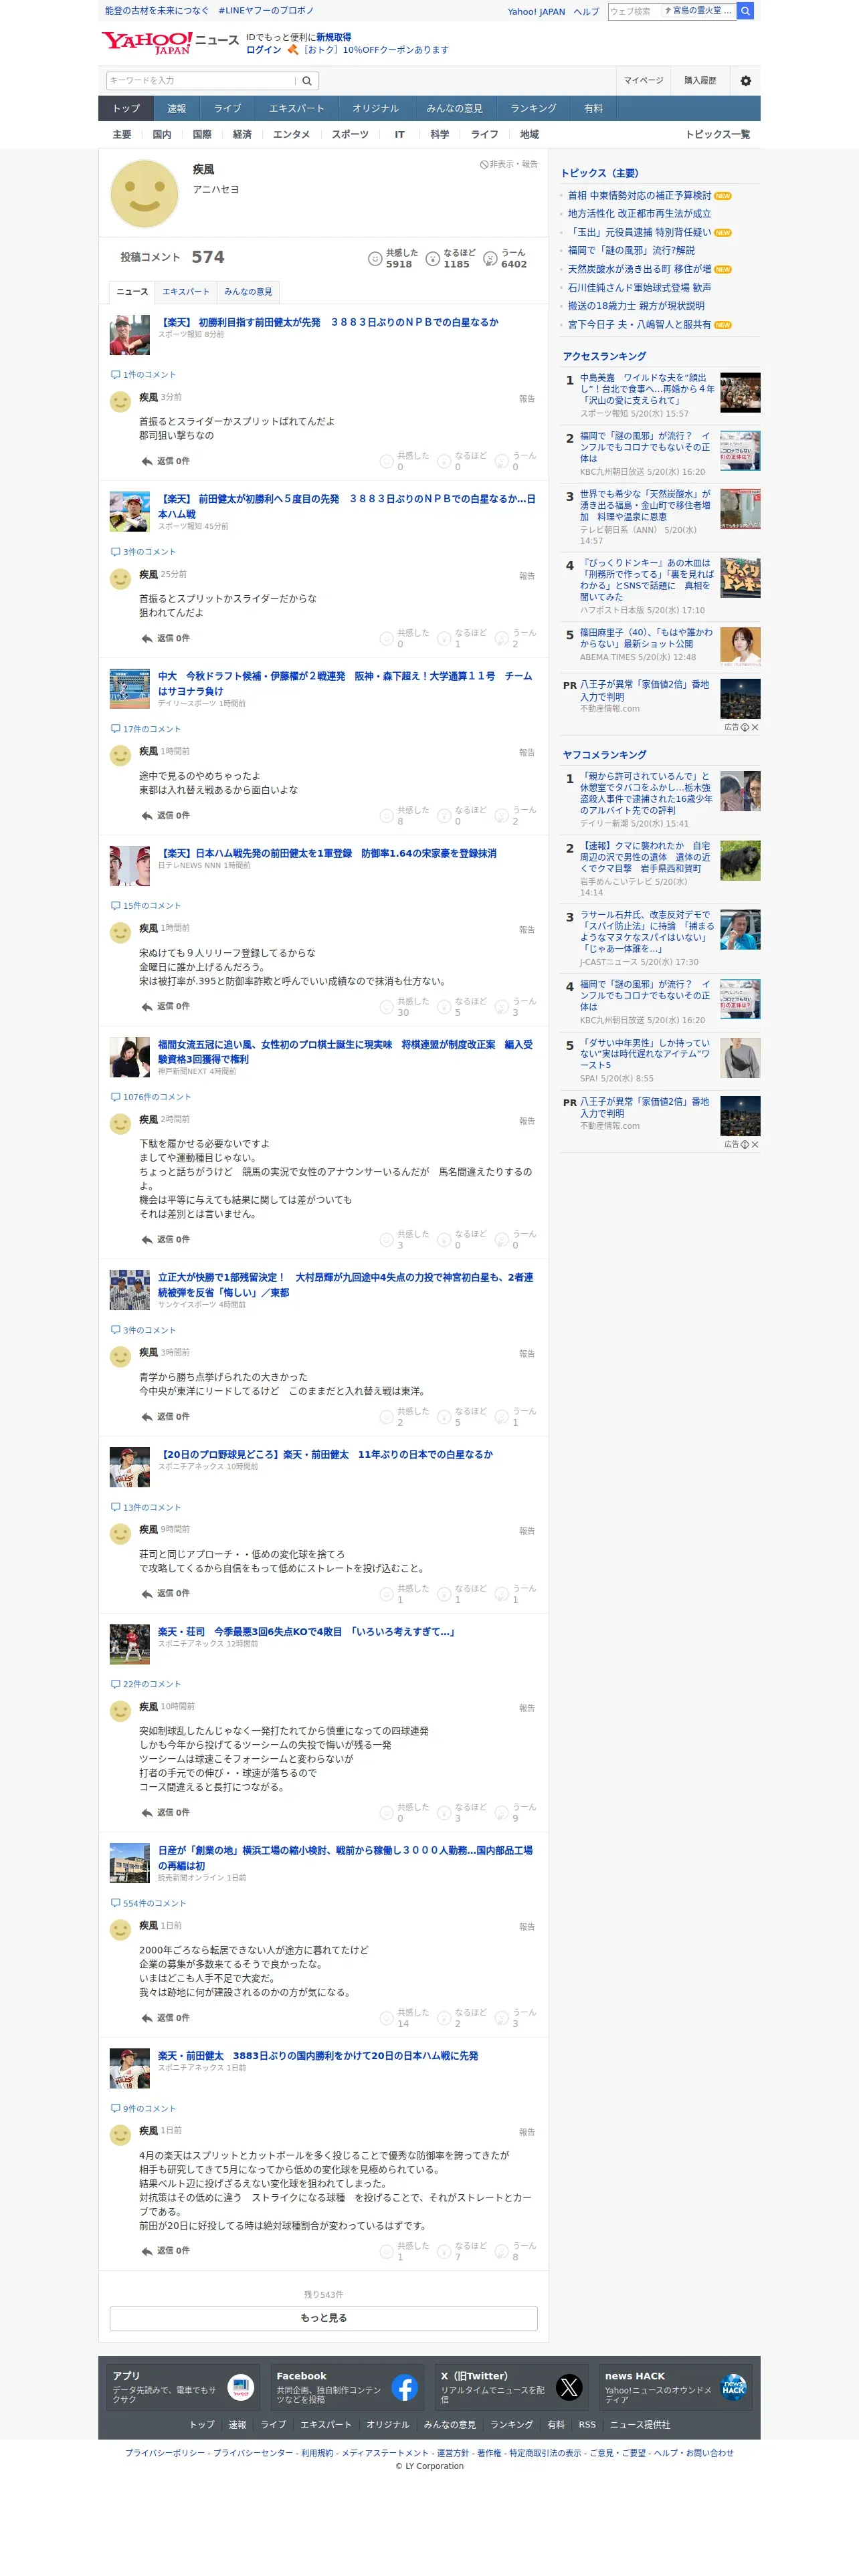
Task: Open トピックス一覧 link
Action: [x=717, y=135]
